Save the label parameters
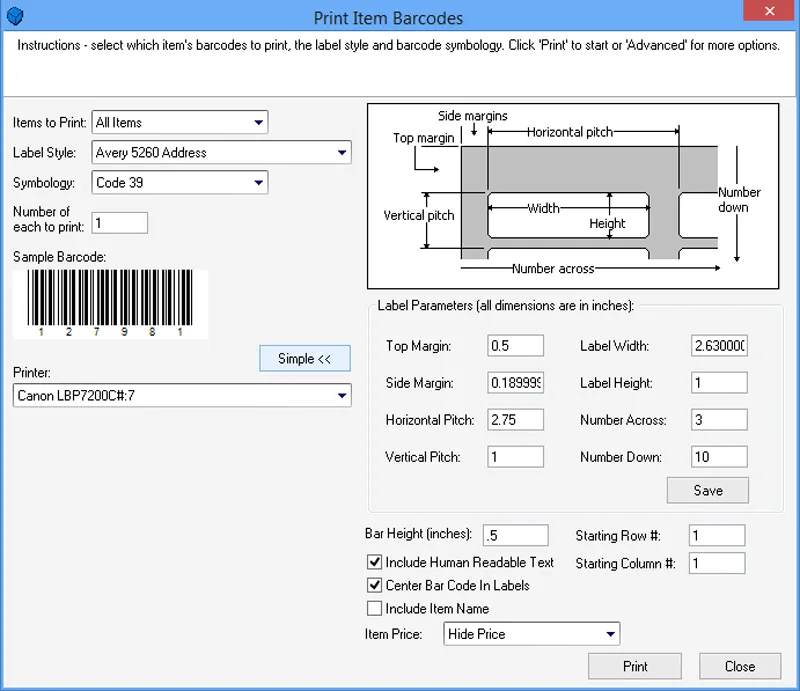The width and height of the screenshot is (800, 691). [x=708, y=490]
